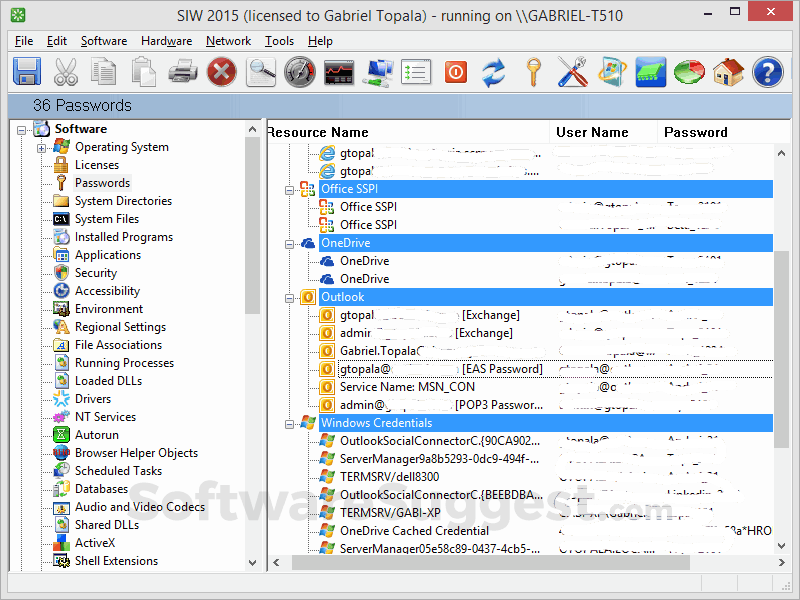Collapse the Software root tree node
Viewport: 800px width, 600px height.
point(21,130)
